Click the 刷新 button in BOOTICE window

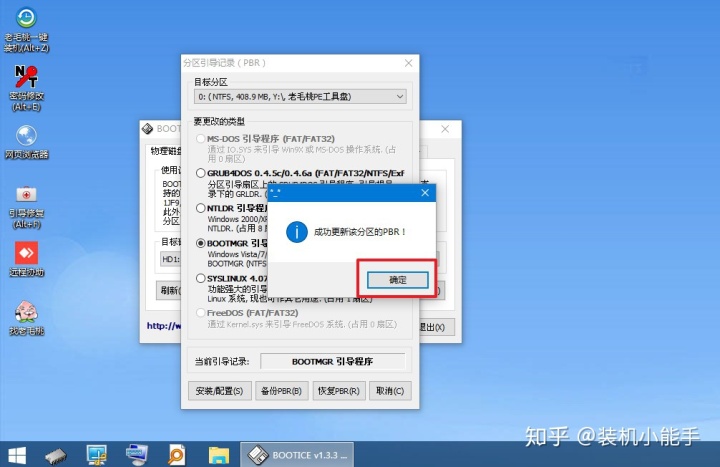(169, 290)
